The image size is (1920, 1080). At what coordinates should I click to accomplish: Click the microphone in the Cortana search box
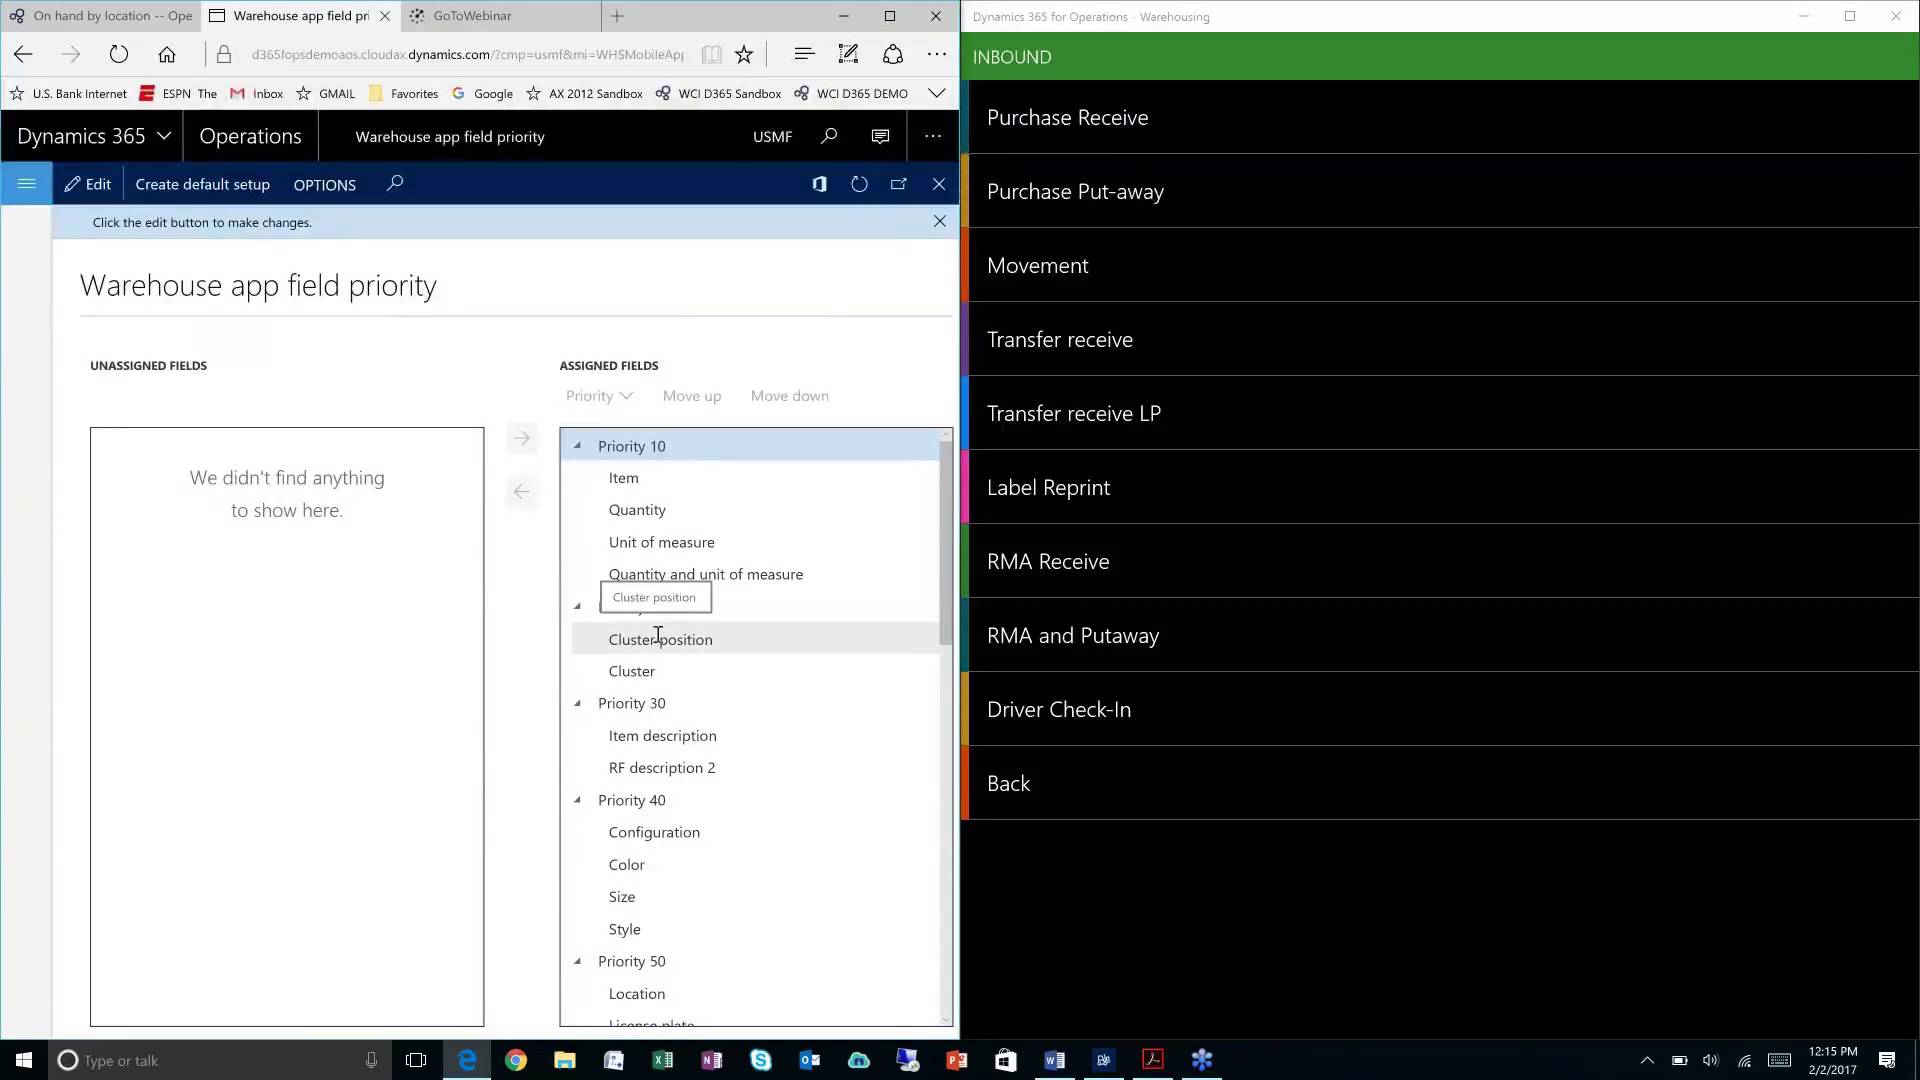[x=371, y=1060]
